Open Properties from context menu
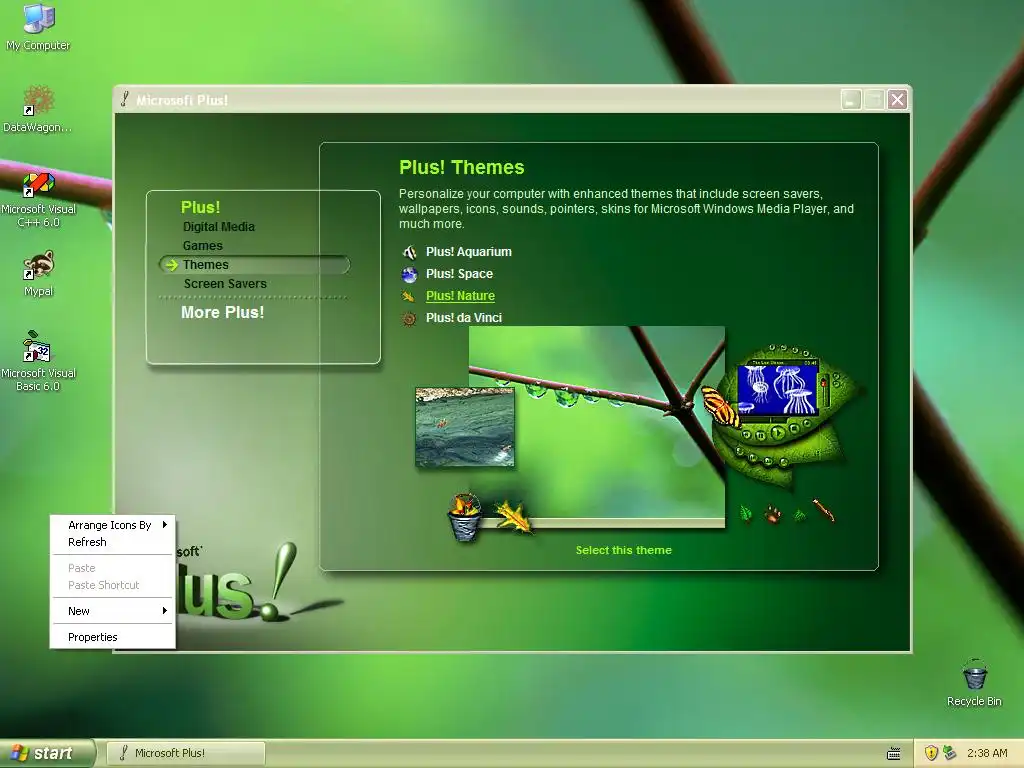Viewport: 1024px width, 768px height. [113, 637]
